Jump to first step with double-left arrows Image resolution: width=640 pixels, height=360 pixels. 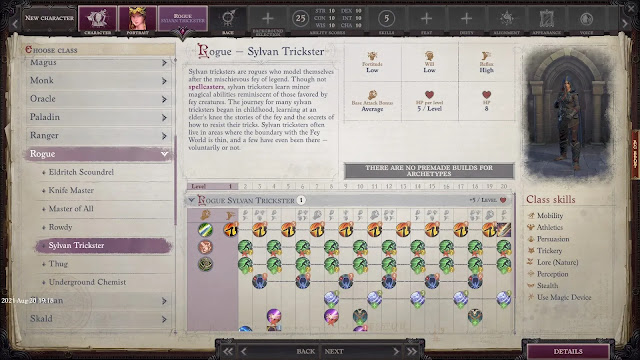[x=228, y=351]
